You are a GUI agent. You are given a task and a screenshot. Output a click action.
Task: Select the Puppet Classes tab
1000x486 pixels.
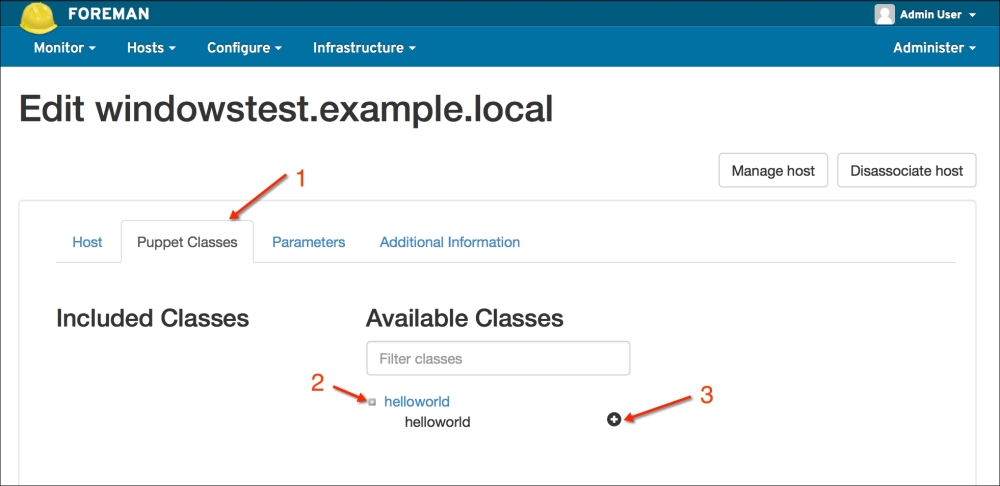pyautogui.click(x=187, y=242)
